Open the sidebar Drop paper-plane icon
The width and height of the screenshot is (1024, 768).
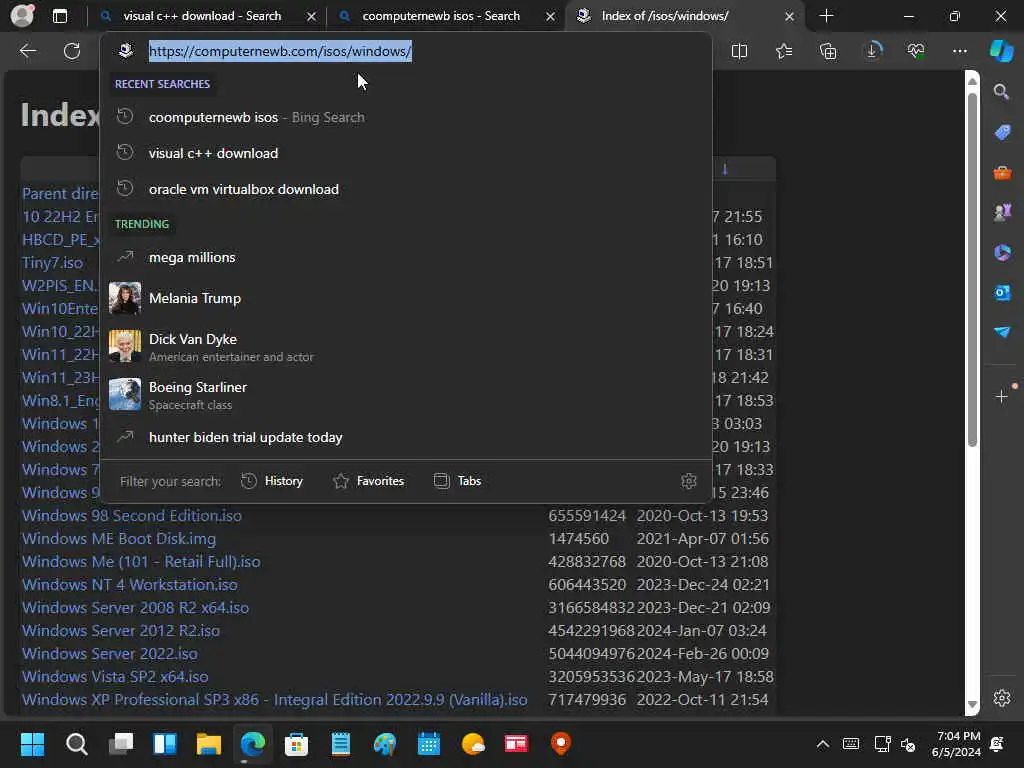tap(1002, 332)
